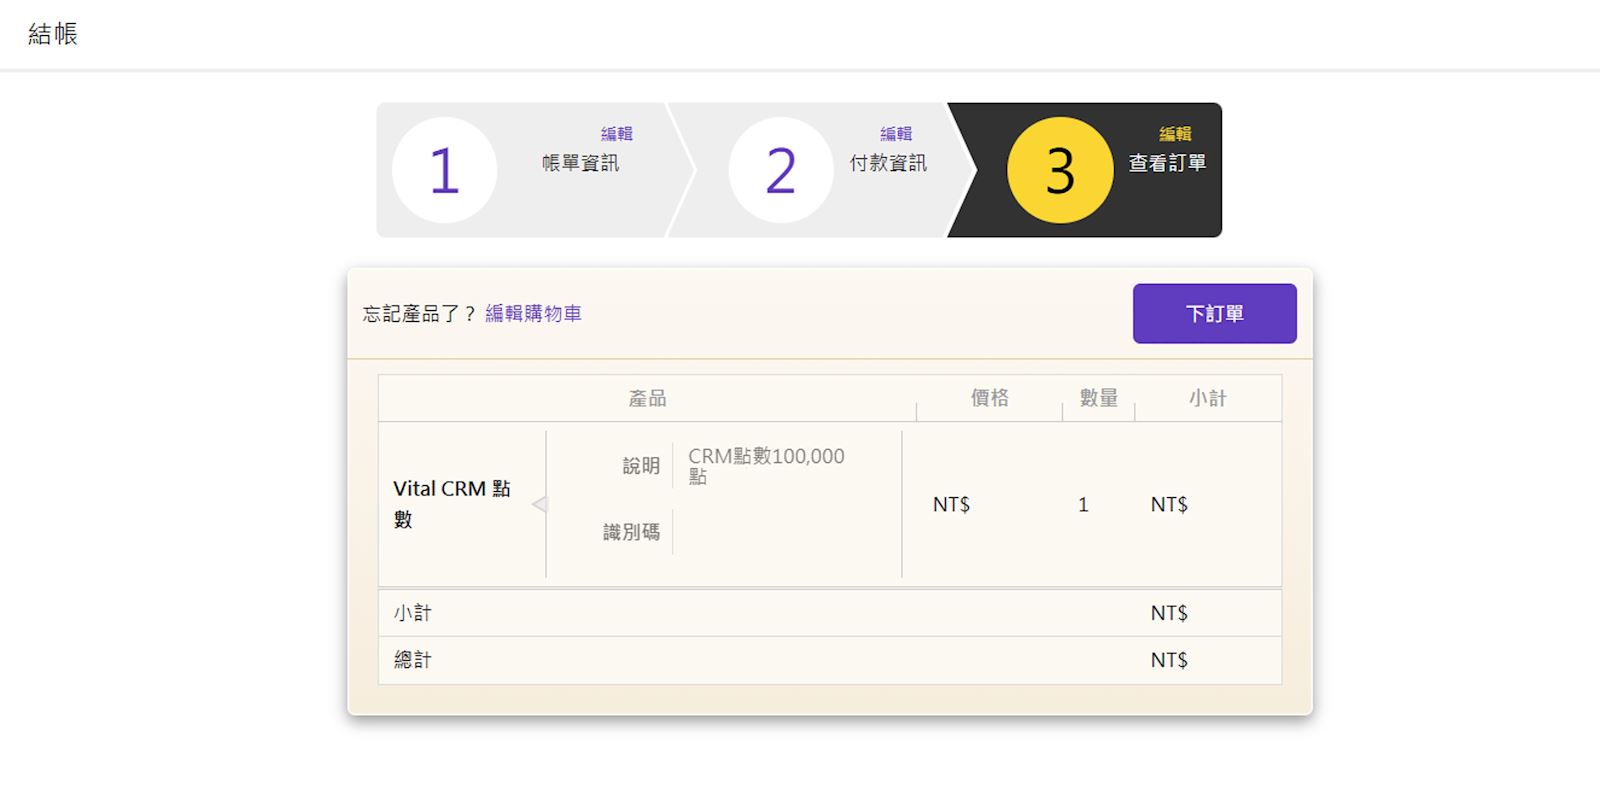Click the 小計 column header
1600x807 pixels.
click(x=1207, y=398)
